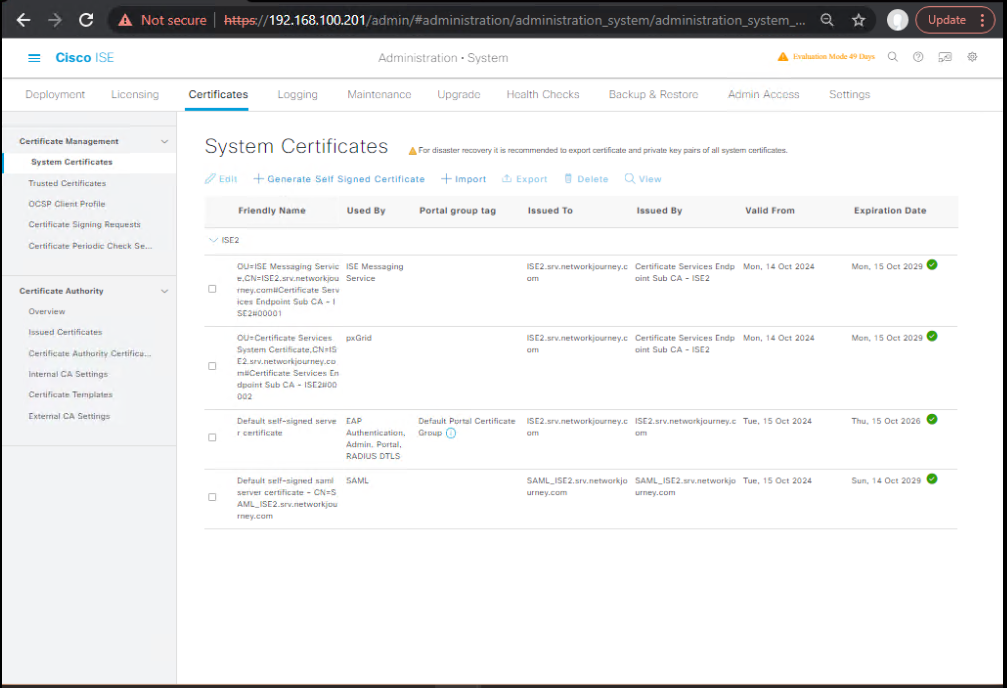This screenshot has width=1007, height=688.
Task: Click the browser forward arrow
Action: click(x=55, y=20)
